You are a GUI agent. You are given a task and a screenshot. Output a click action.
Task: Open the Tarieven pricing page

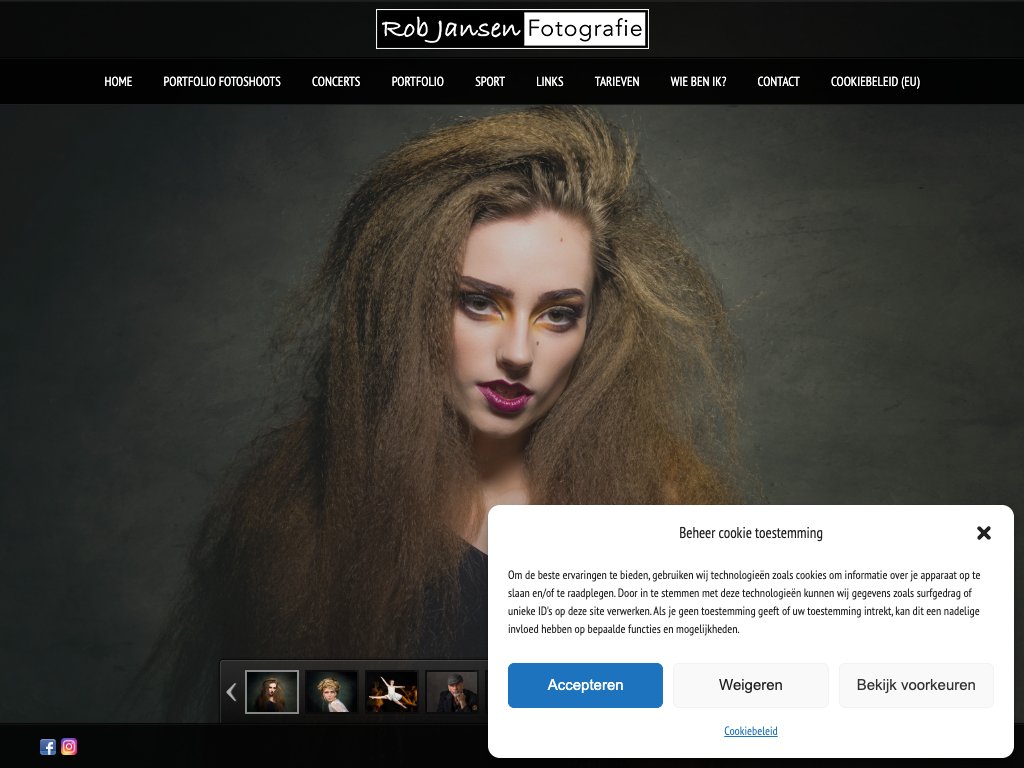click(617, 82)
